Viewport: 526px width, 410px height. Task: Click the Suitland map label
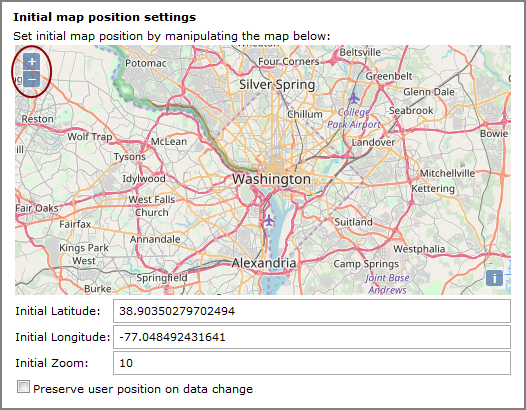coord(353,222)
